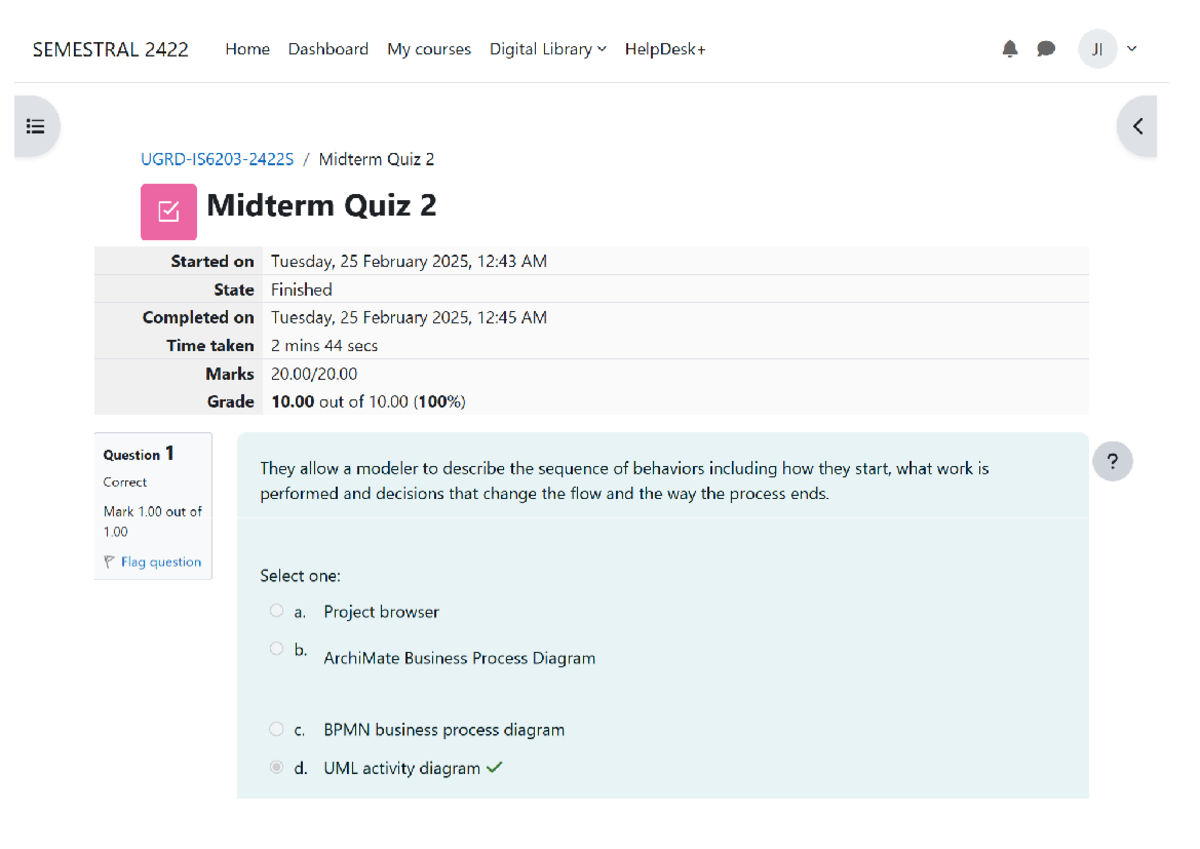The width and height of the screenshot is (1200, 849).
Task: Click the Started on date value
Action: [x=408, y=262]
